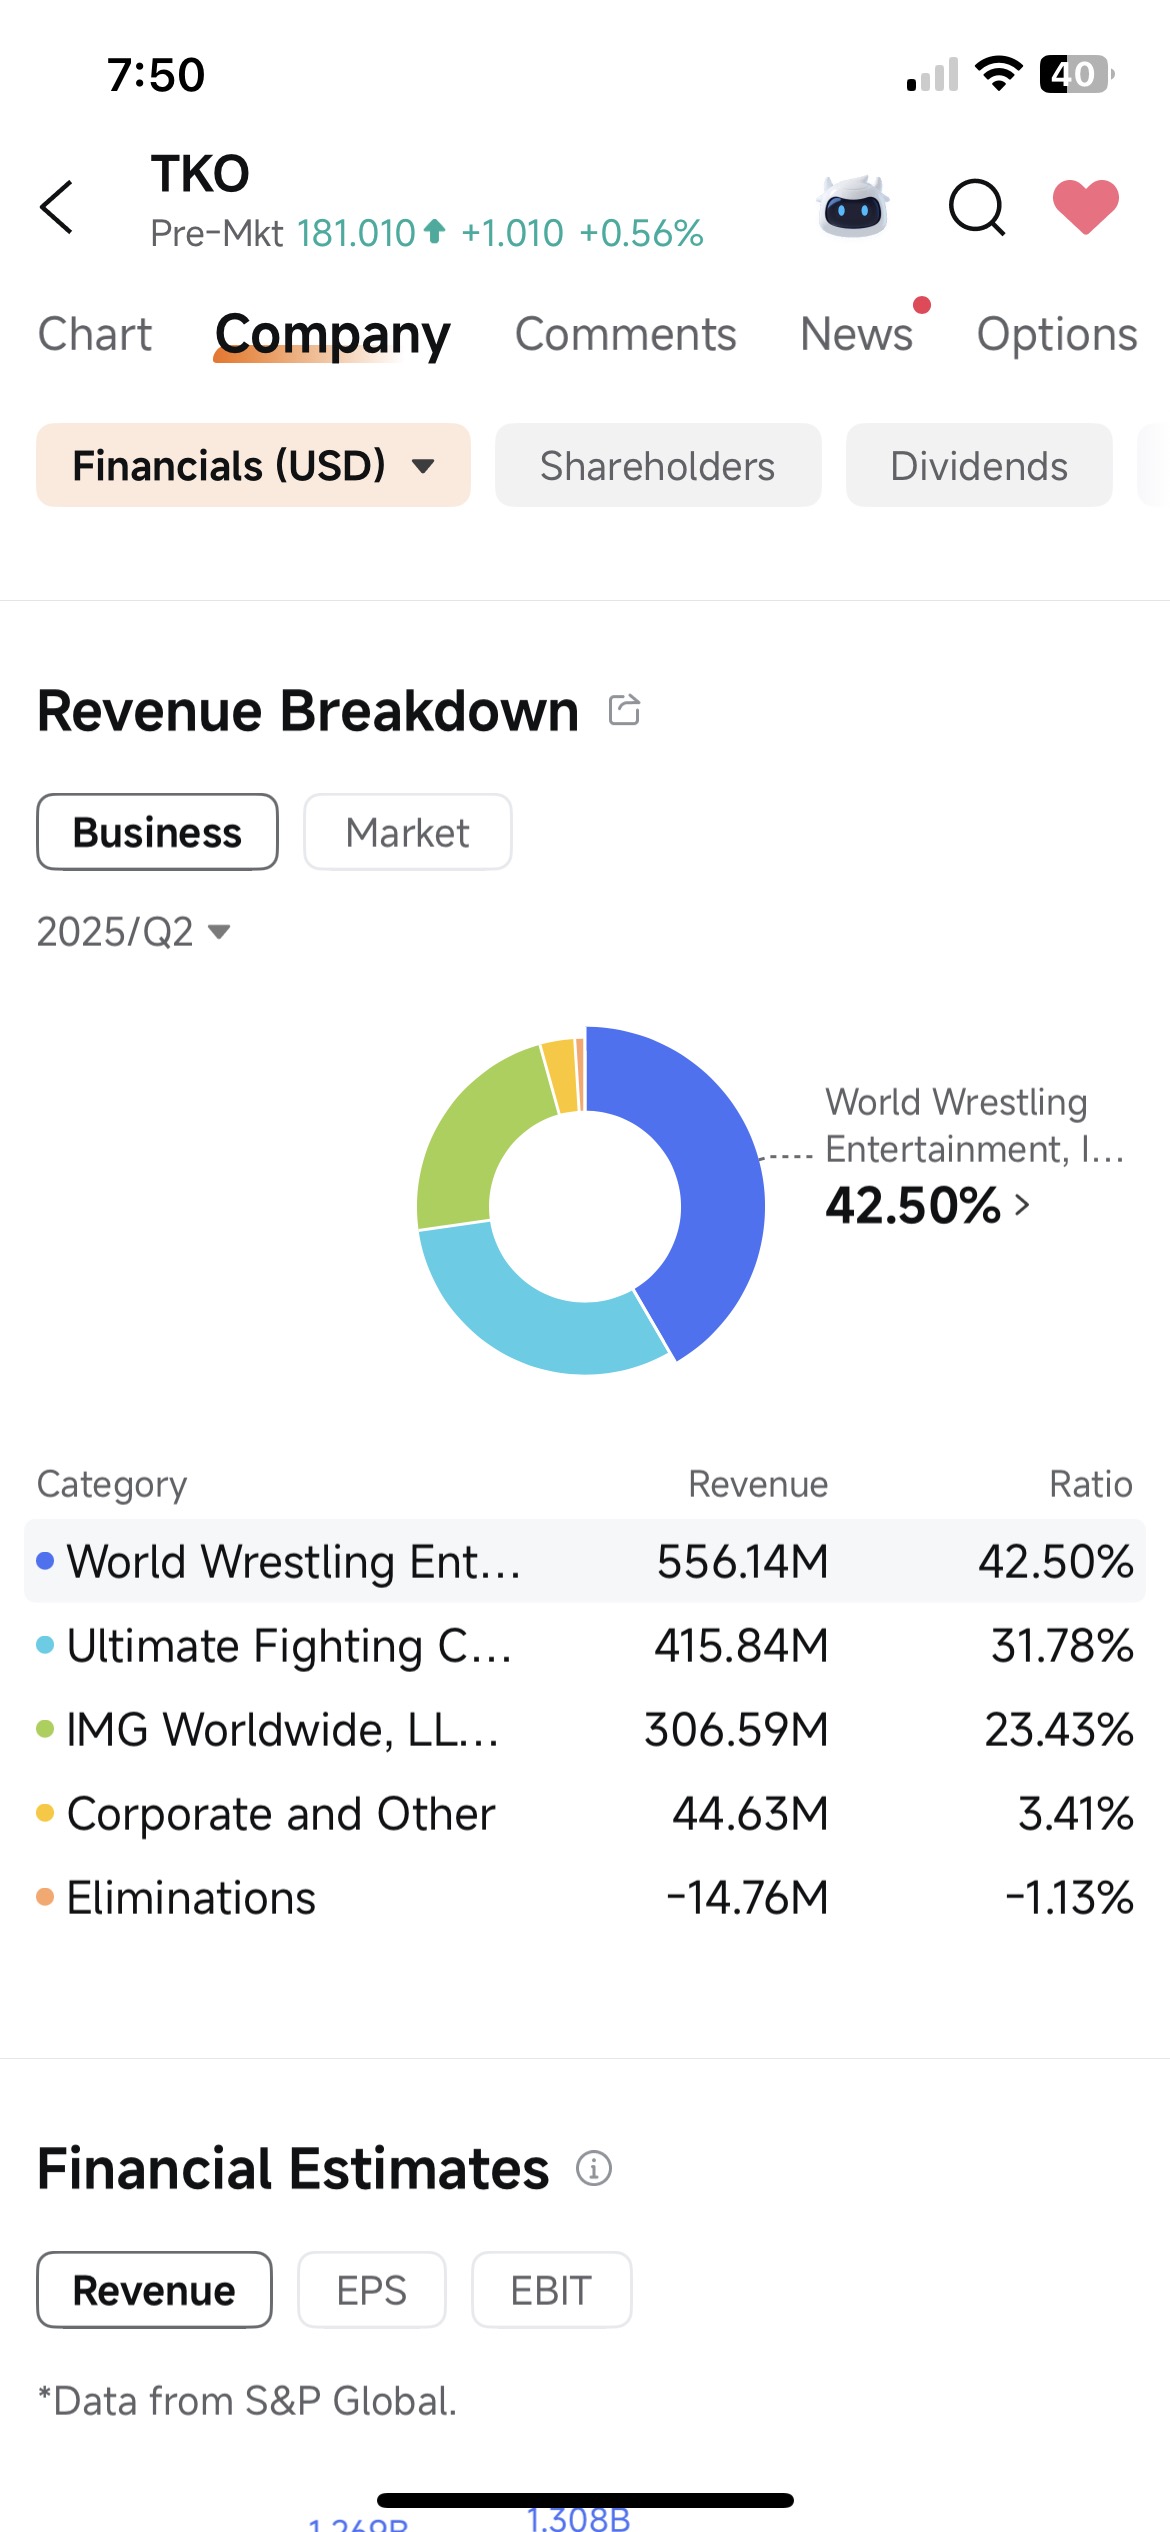This screenshot has width=1170, height=2532.
Task: Tap the cellular signal bars icon
Action: [x=932, y=74]
